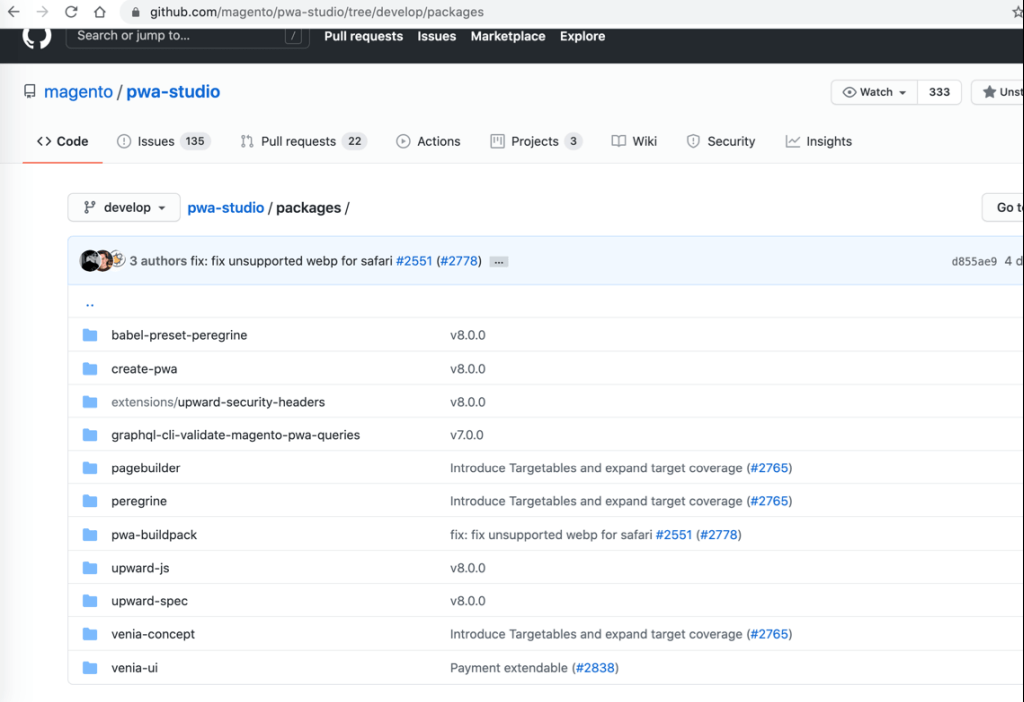The image size is (1024, 702).
Task: Open the extensions/upward-security-headers folder
Action: tap(218, 402)
